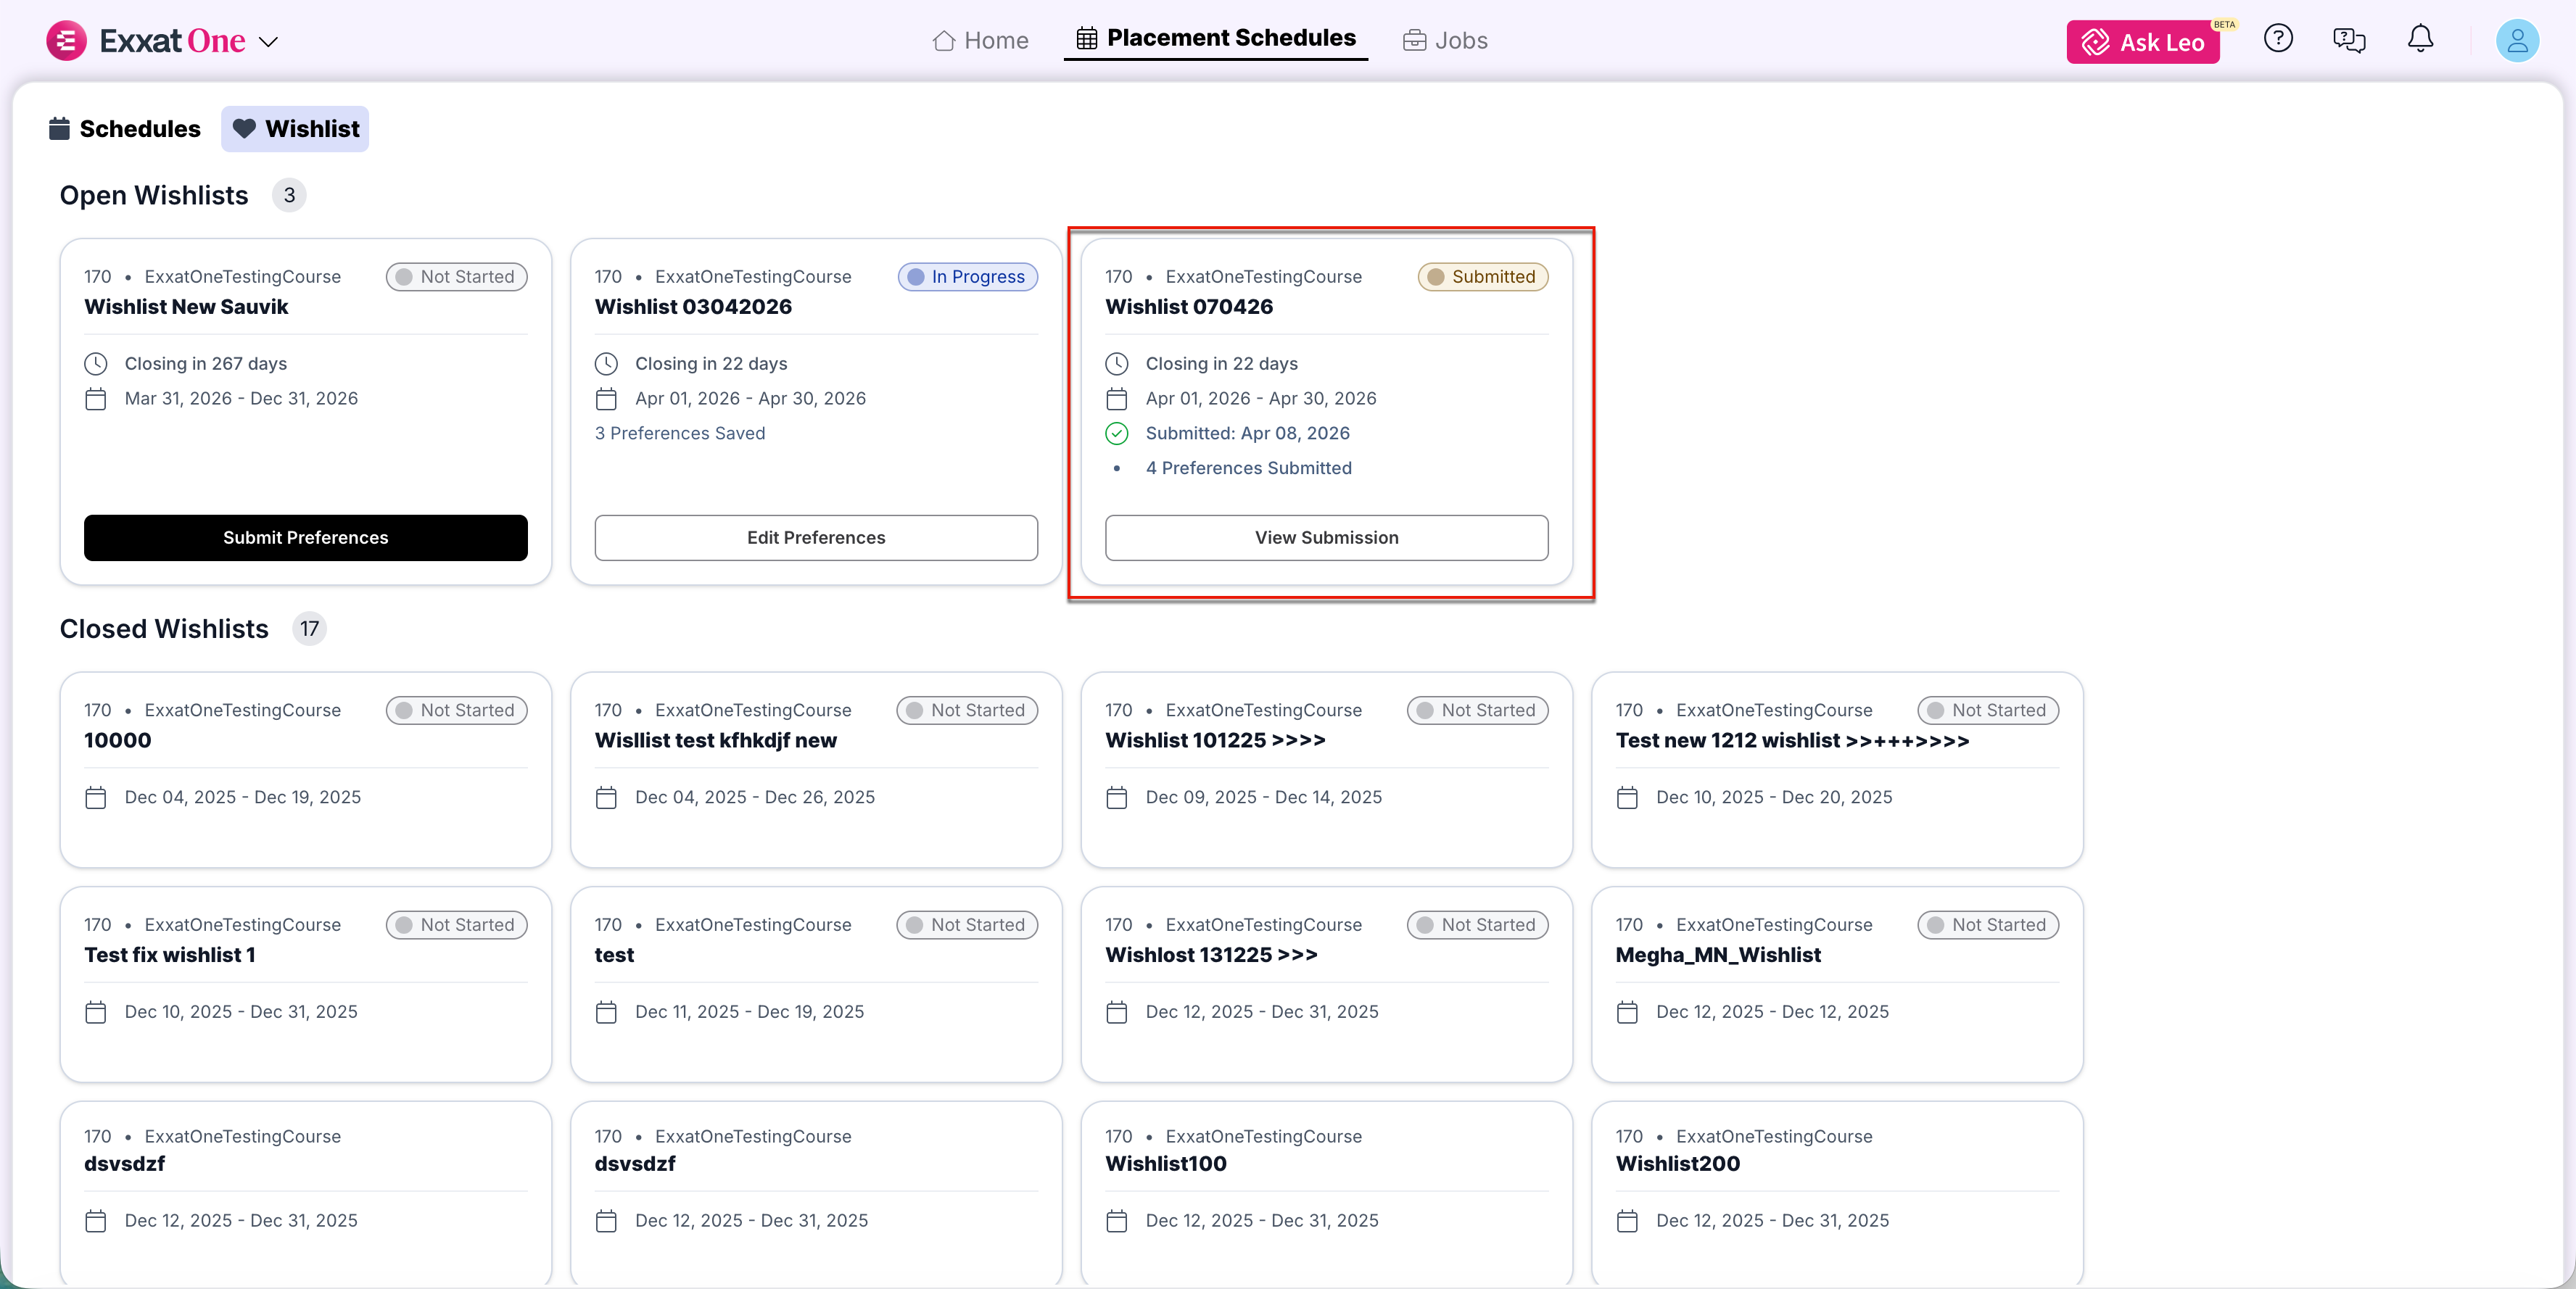
Task: Click the In Progress status badge
Action: click(967, 277)
